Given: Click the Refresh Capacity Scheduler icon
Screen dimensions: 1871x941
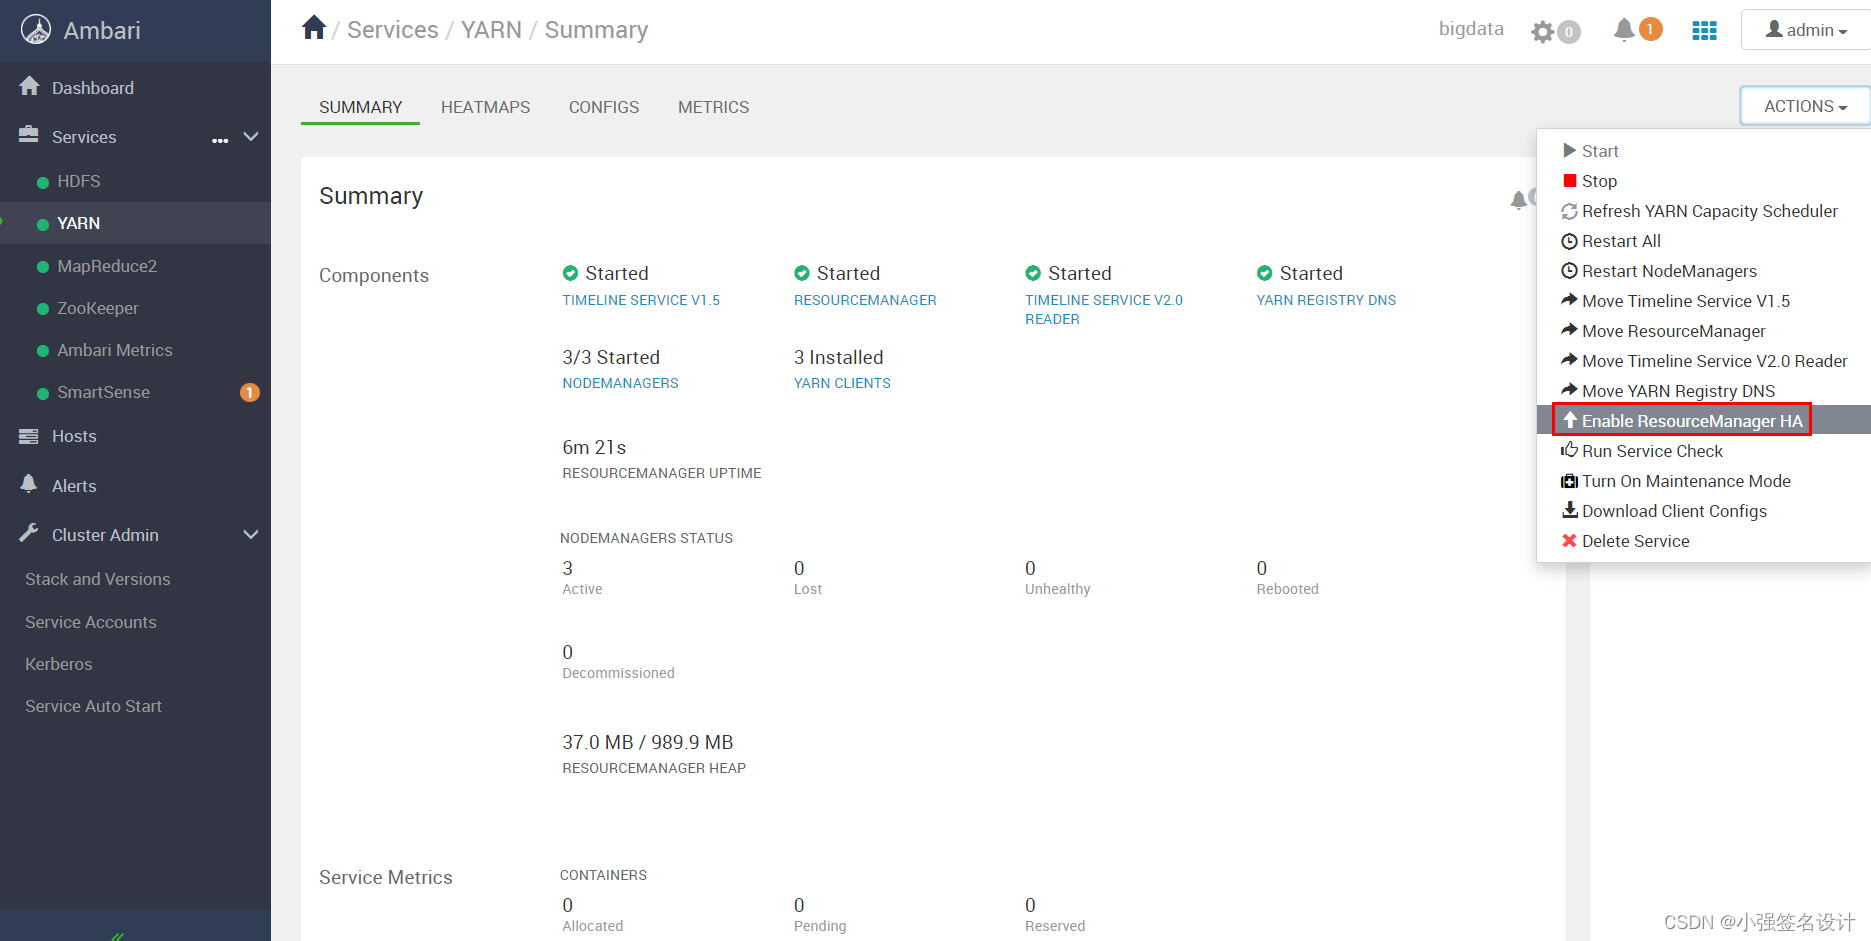Looking at the screenshot, I should (x=1570, y=211).
